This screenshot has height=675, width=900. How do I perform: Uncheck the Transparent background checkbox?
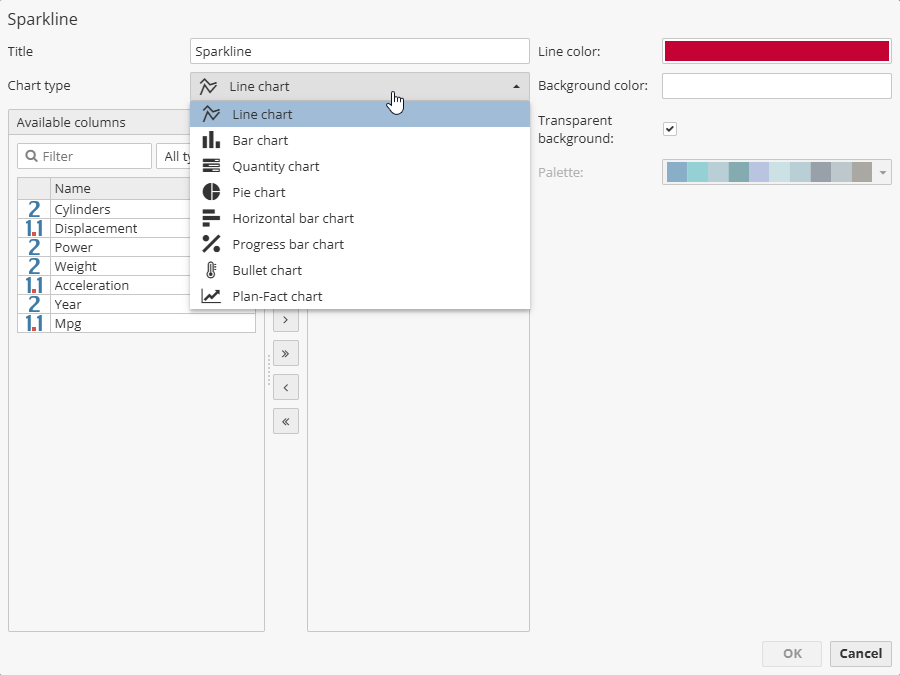669,128
